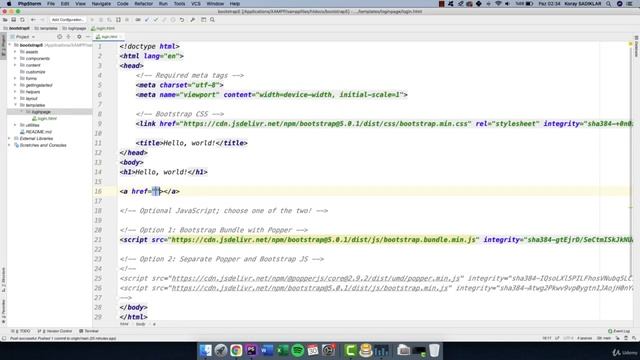This screenshot has height=360, width=640.
Task: Select gettingstarted folder in tree
Action: point(36,85)
